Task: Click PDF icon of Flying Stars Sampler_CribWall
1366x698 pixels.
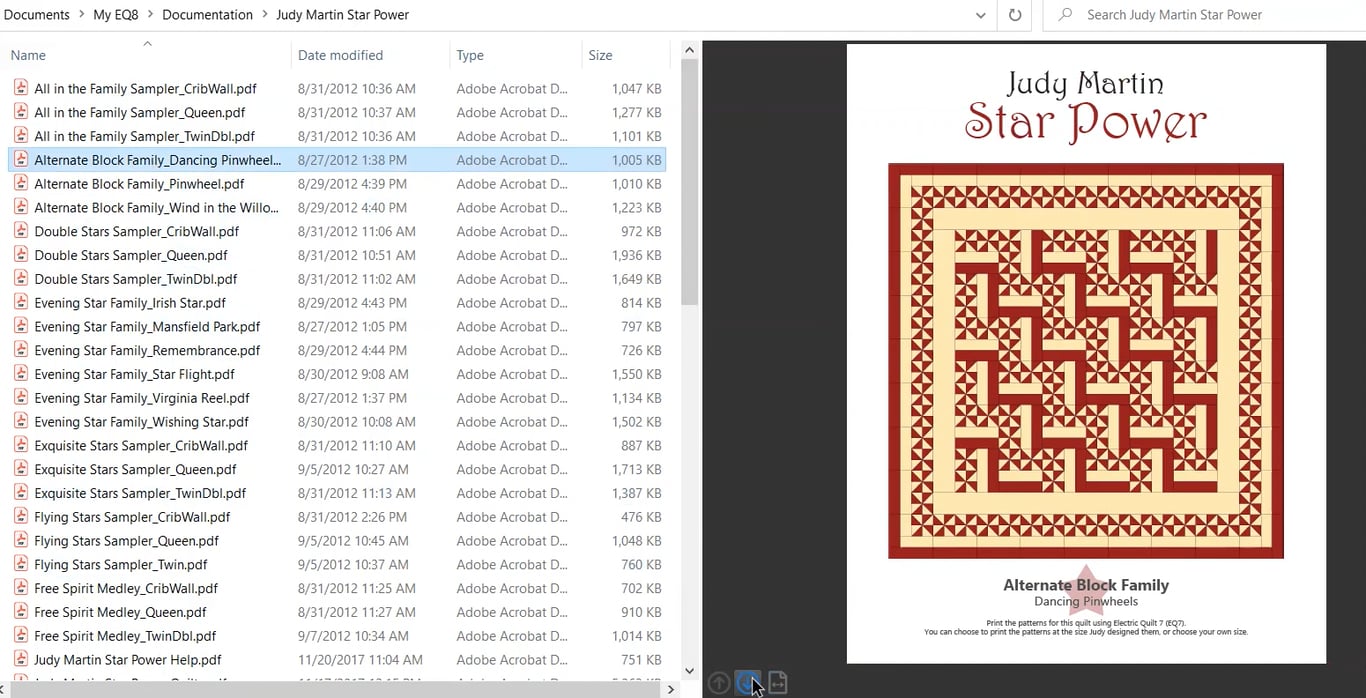Action: click(x=21, y=517)
